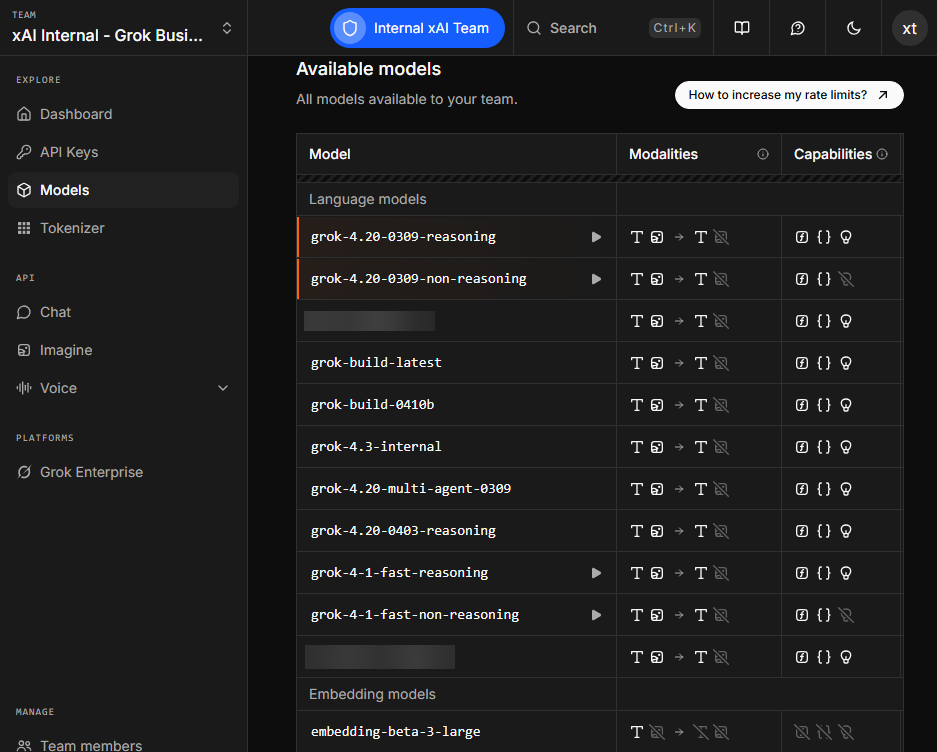Open API Keys page
Image resolution: width=937 pixels, height=752 pixels.
(x=124, y=152)
